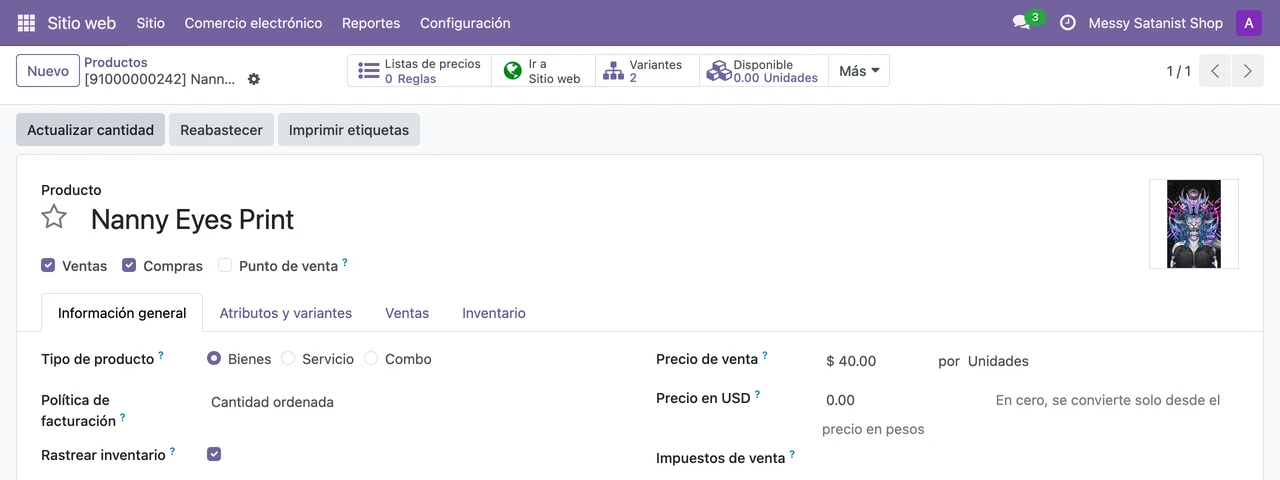Open the gear actions menu beside the breadcrumb
Viewport: 1280px width, 480px height.
(254, 79)
